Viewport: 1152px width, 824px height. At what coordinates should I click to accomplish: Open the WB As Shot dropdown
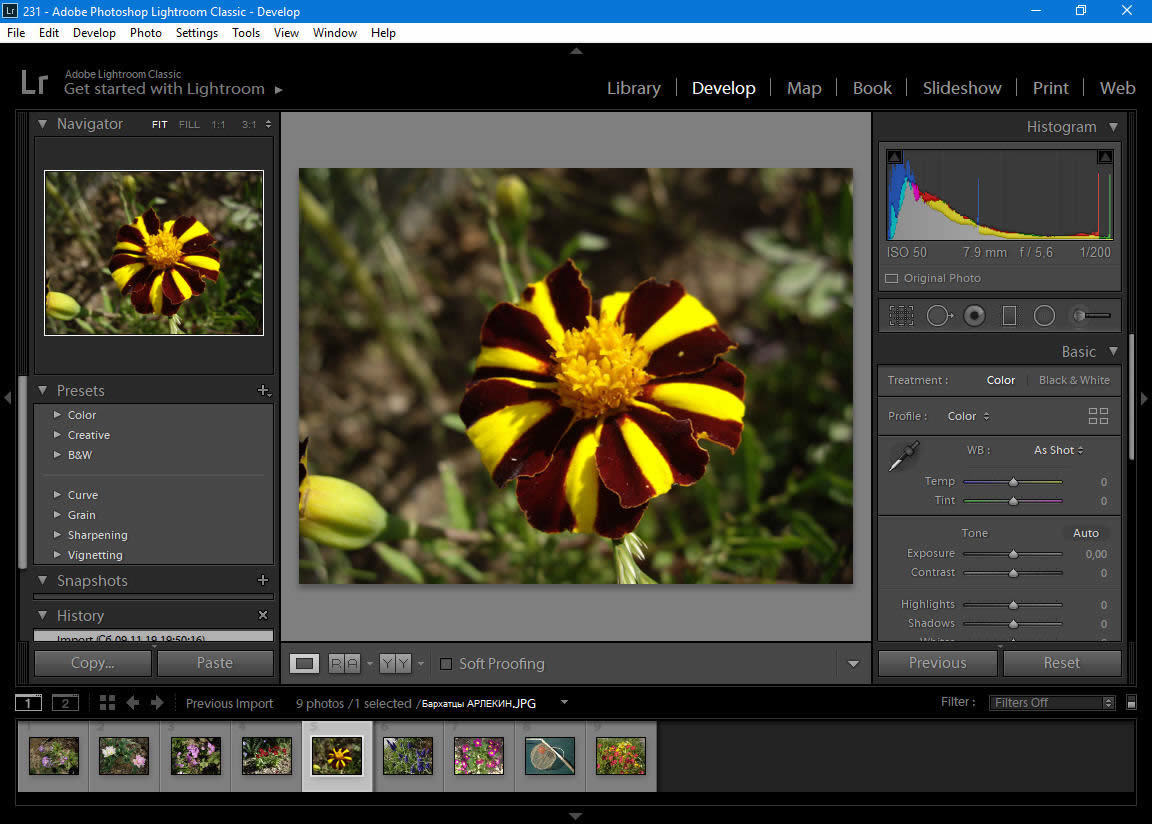1058,450
